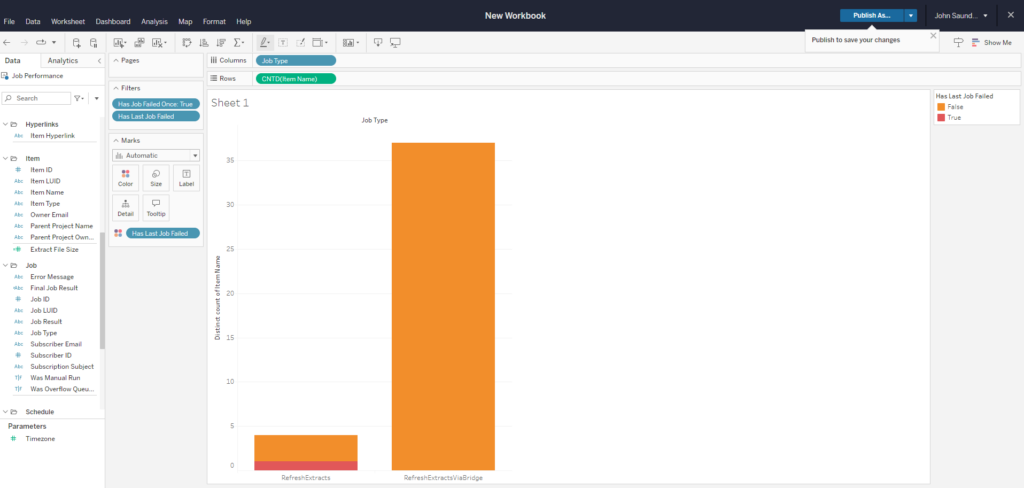Dismiss the Publish to save changes tooltip
1024x488 pixels.
click(933, 36)
